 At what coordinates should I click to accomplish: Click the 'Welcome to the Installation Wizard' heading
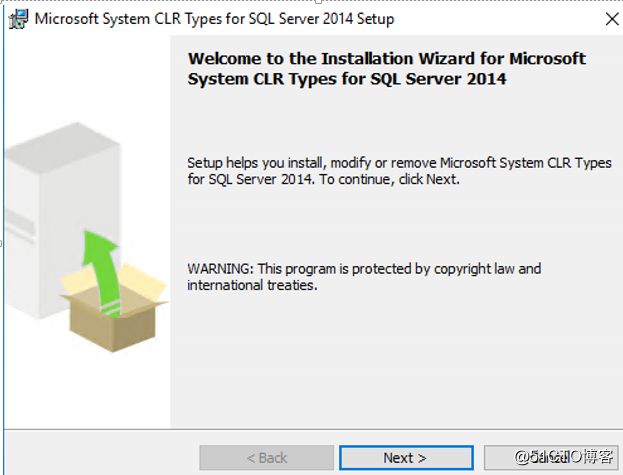coord(387,68)
